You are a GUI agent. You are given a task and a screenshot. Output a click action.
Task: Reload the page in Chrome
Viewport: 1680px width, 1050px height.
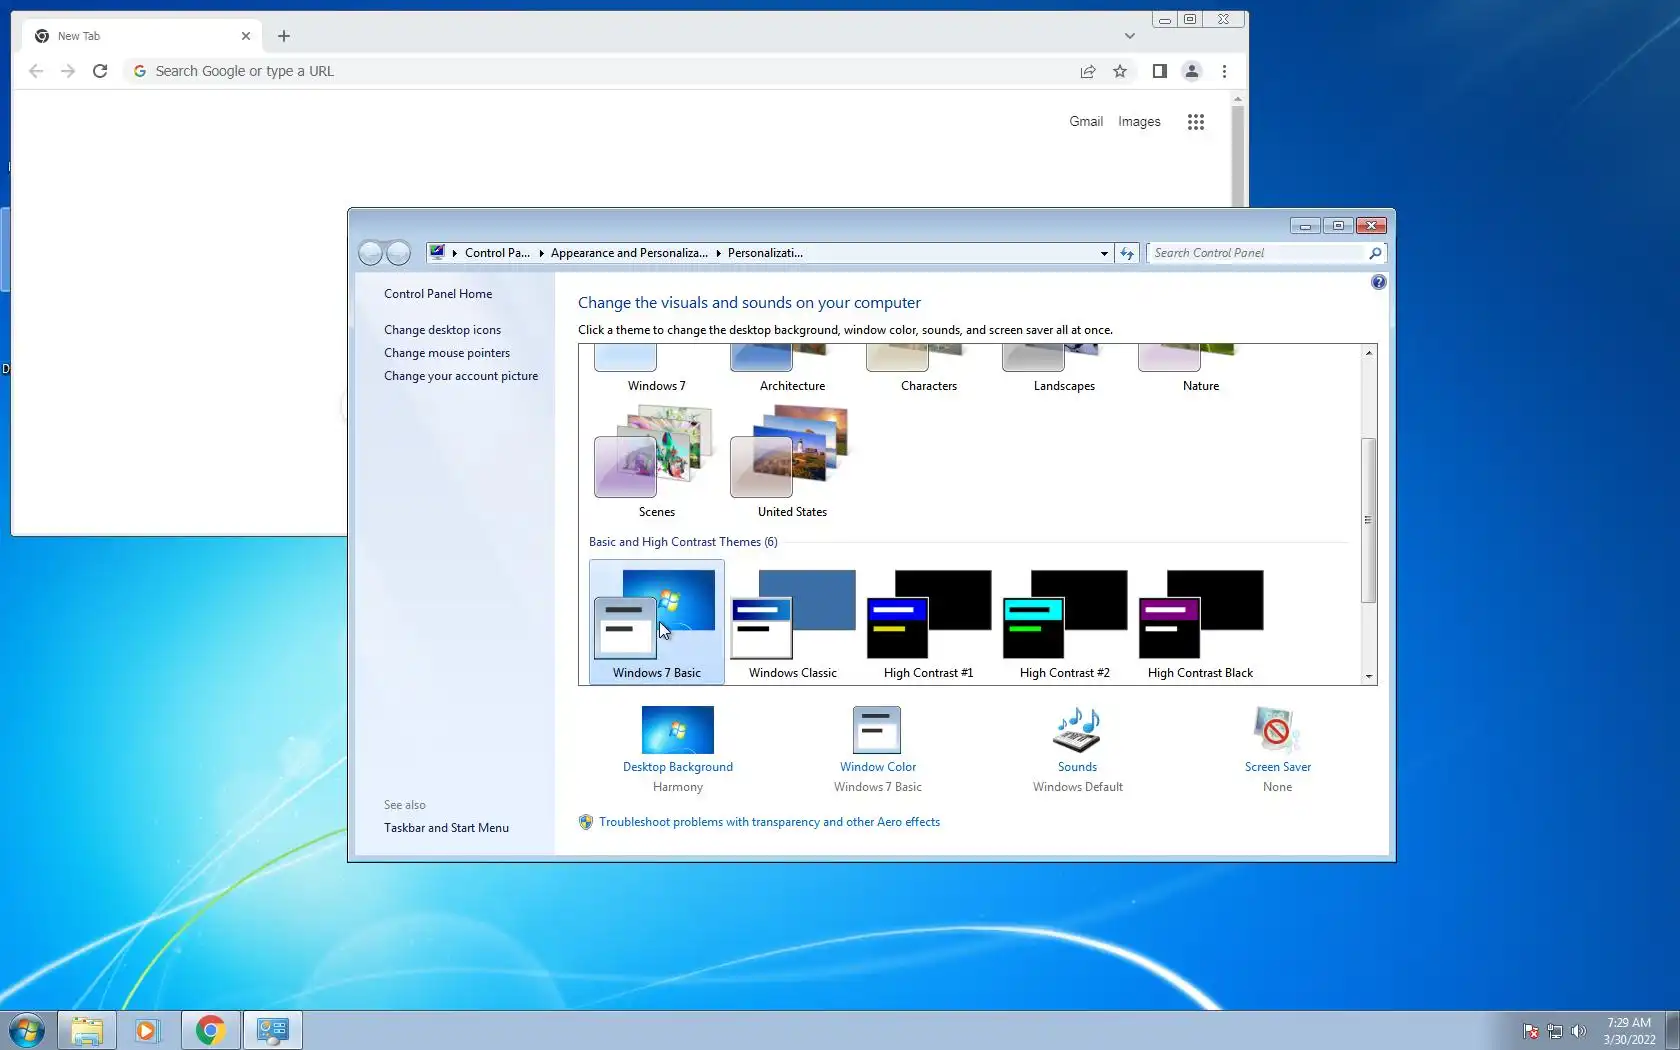[100, 71]
